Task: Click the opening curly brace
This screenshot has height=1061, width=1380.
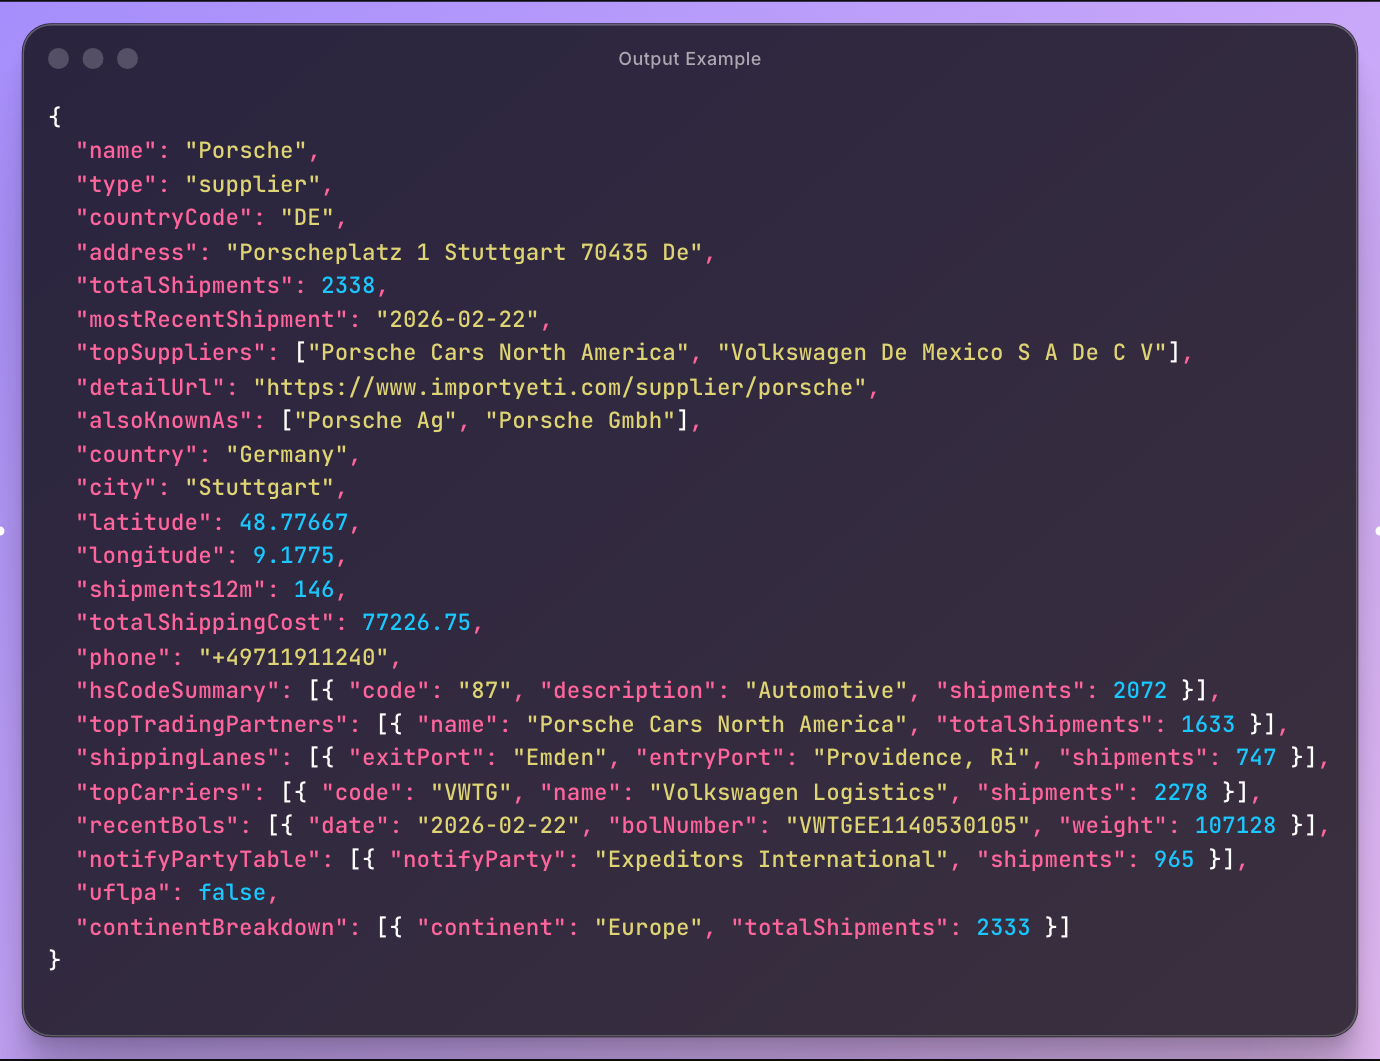Action: [x=55, y=116]
